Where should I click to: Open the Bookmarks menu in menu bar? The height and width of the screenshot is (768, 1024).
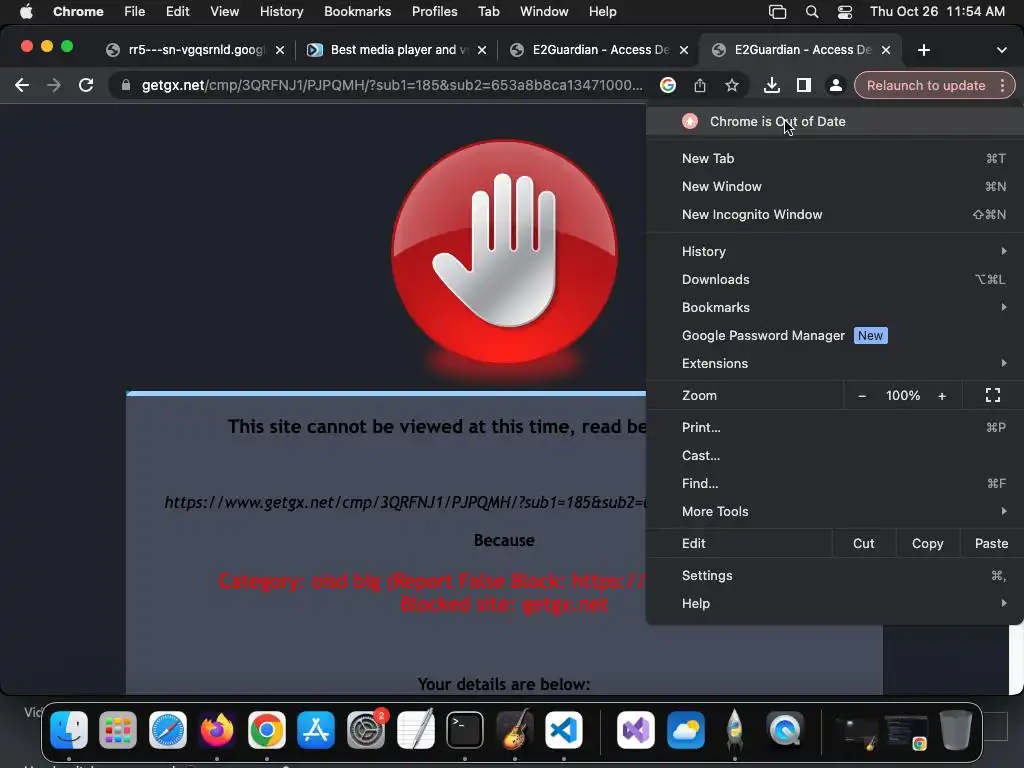click(357, 12)
